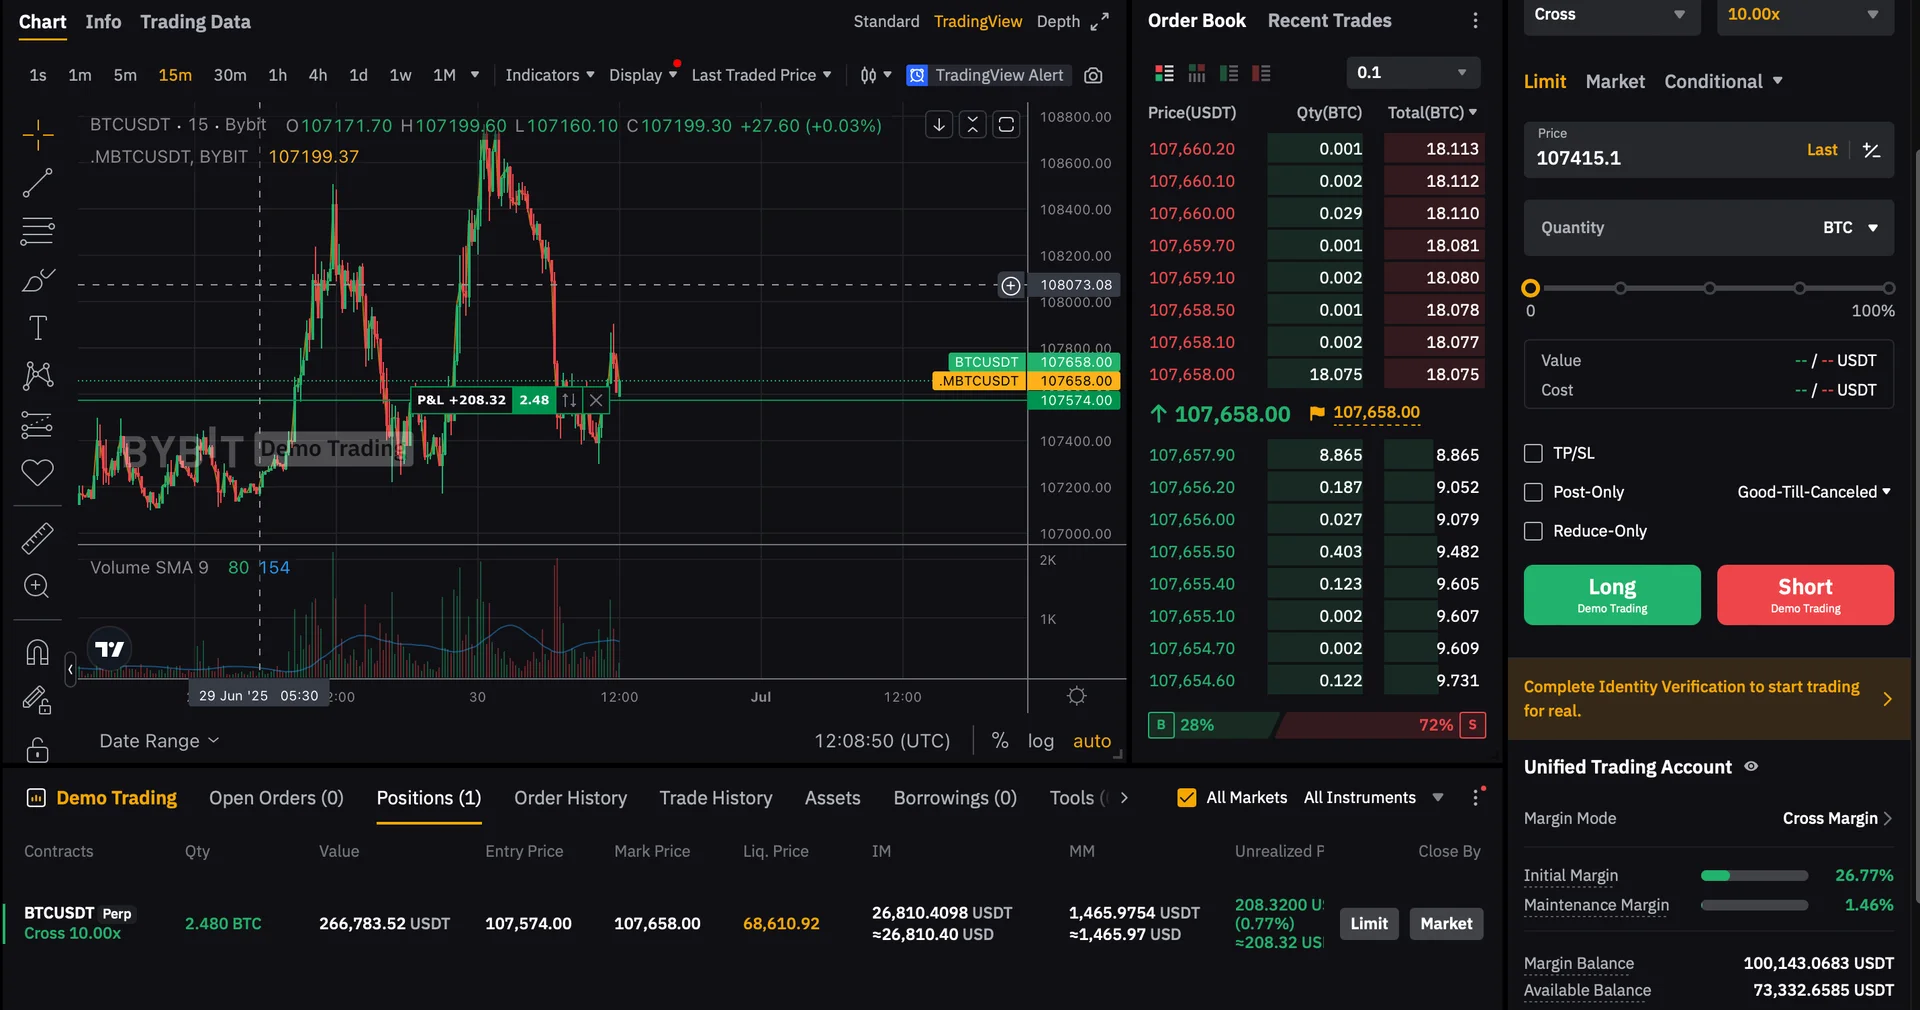Take a chart snapshot with camera icon
Viewport: 1920px width, 1010px height.
click(x=1093, y=75)
